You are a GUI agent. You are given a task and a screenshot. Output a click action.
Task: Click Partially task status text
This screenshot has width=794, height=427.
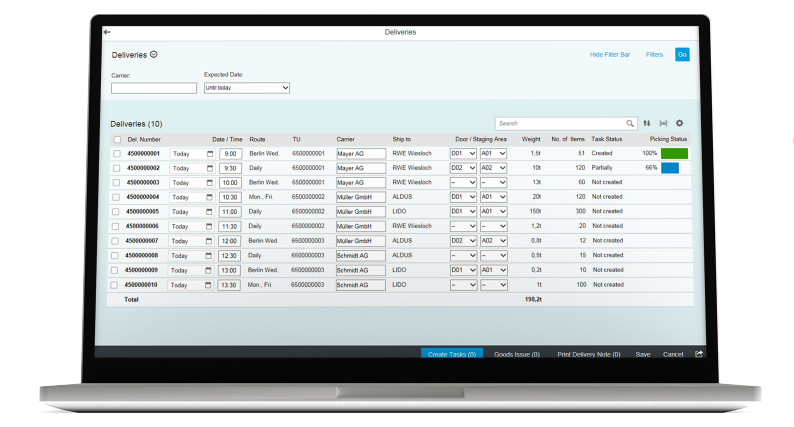(x=602, y=168)
